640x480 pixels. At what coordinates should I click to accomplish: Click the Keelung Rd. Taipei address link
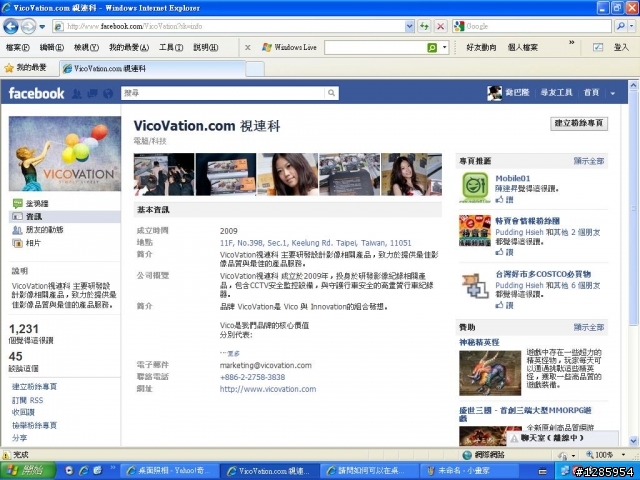(x=316, y=243)
